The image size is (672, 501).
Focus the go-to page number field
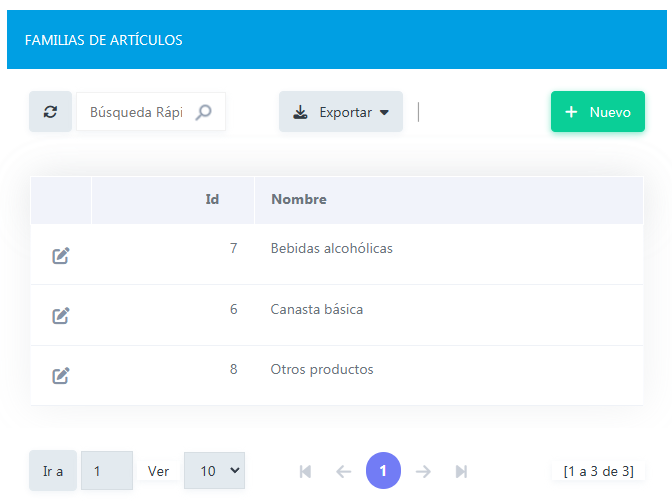tap(107, 471)
